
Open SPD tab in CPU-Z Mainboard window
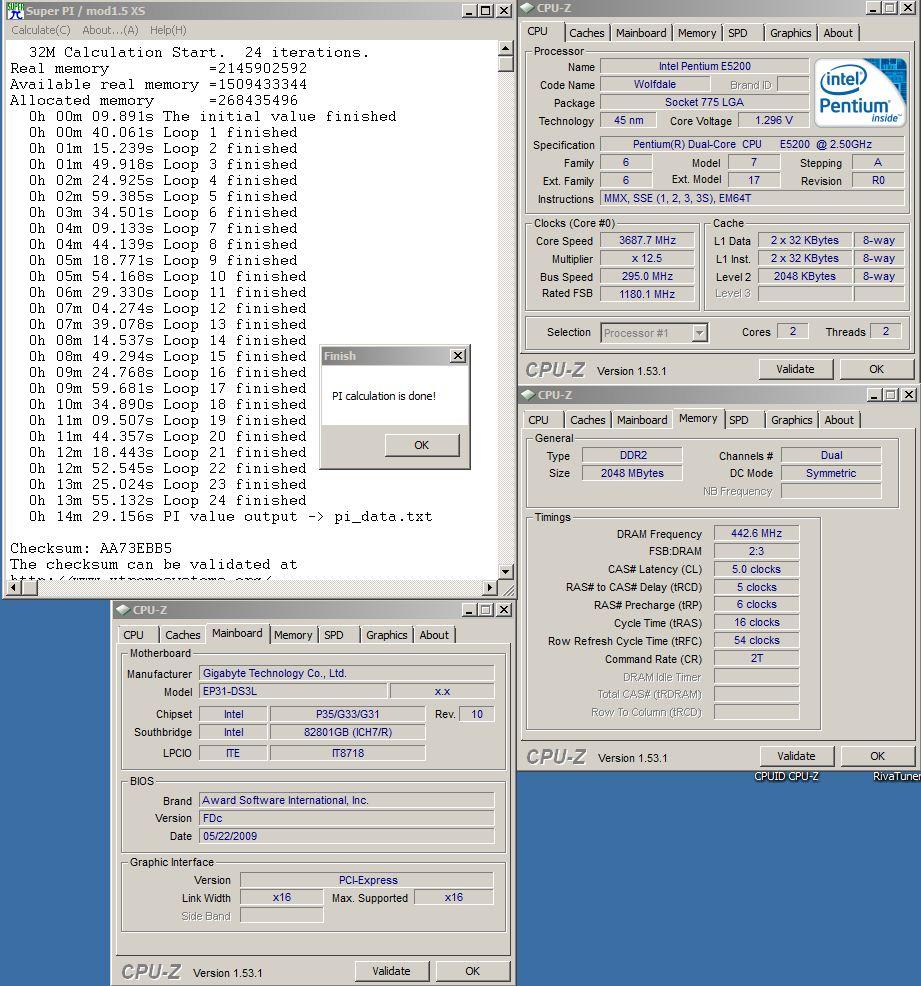334,635
